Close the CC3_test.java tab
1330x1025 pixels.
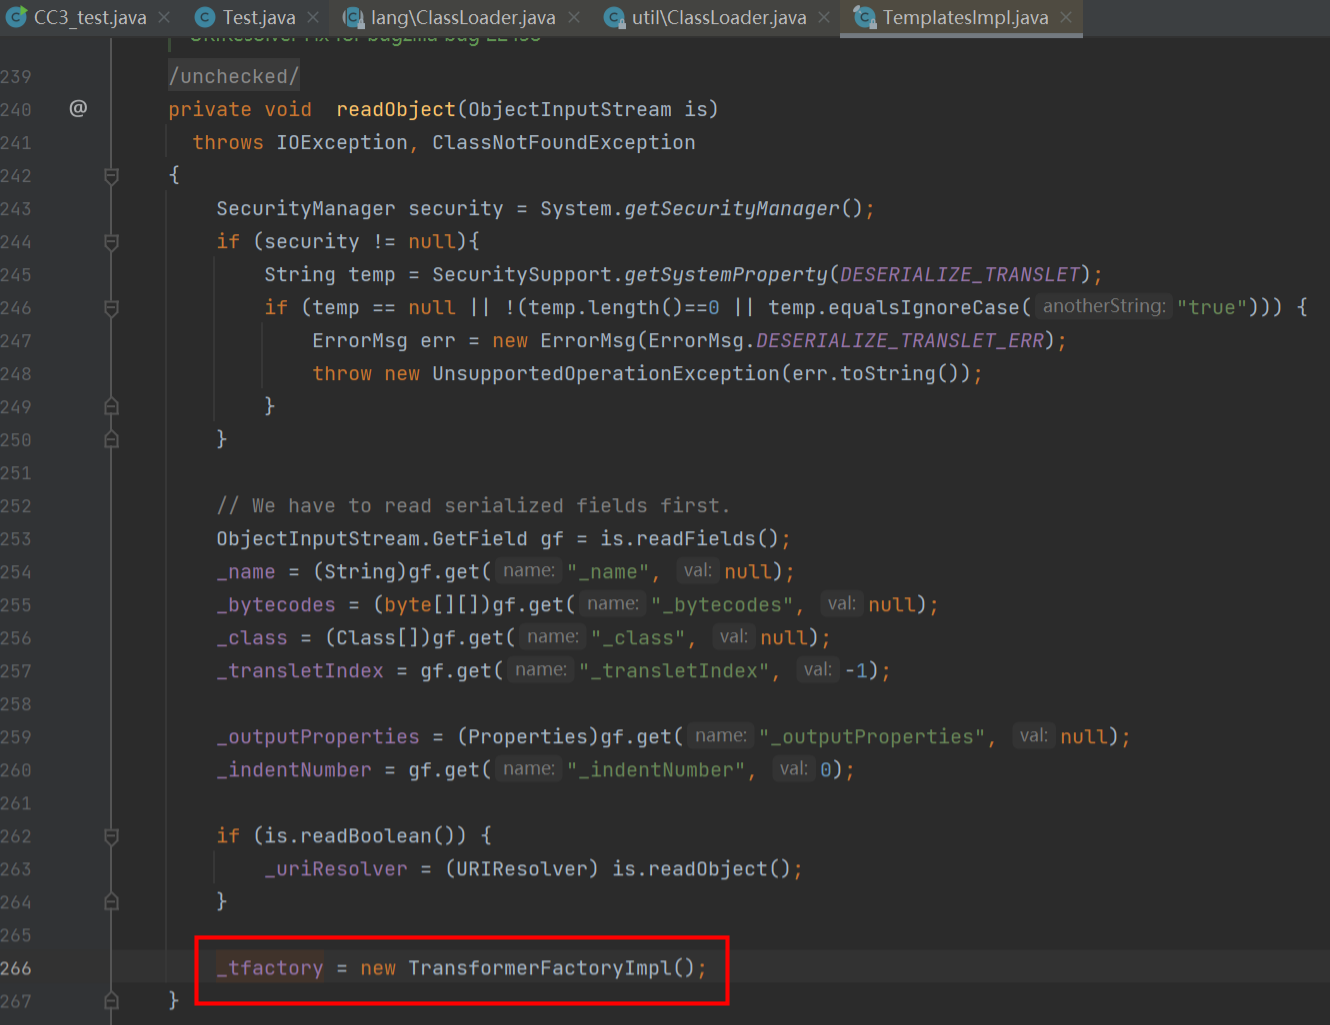[164, 17]
